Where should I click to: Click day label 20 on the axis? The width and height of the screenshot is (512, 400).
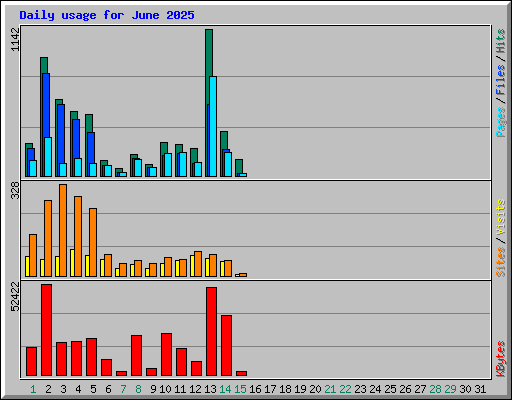[x=315, y=389]
